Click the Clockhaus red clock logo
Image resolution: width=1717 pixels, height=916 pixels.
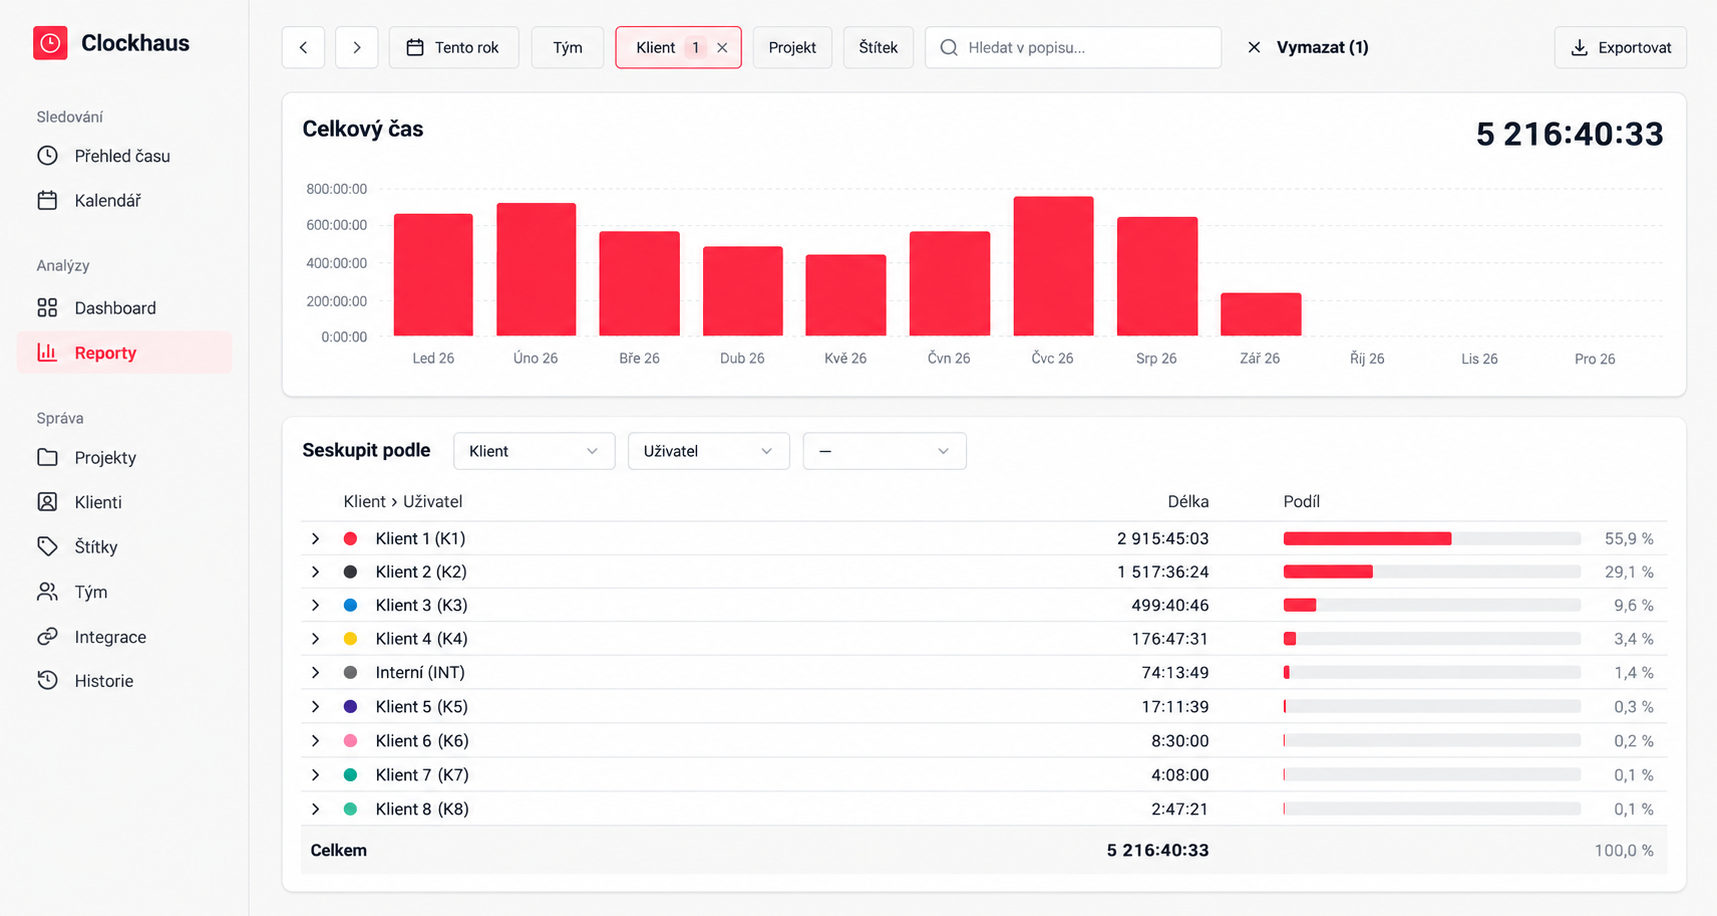(50, 43)
